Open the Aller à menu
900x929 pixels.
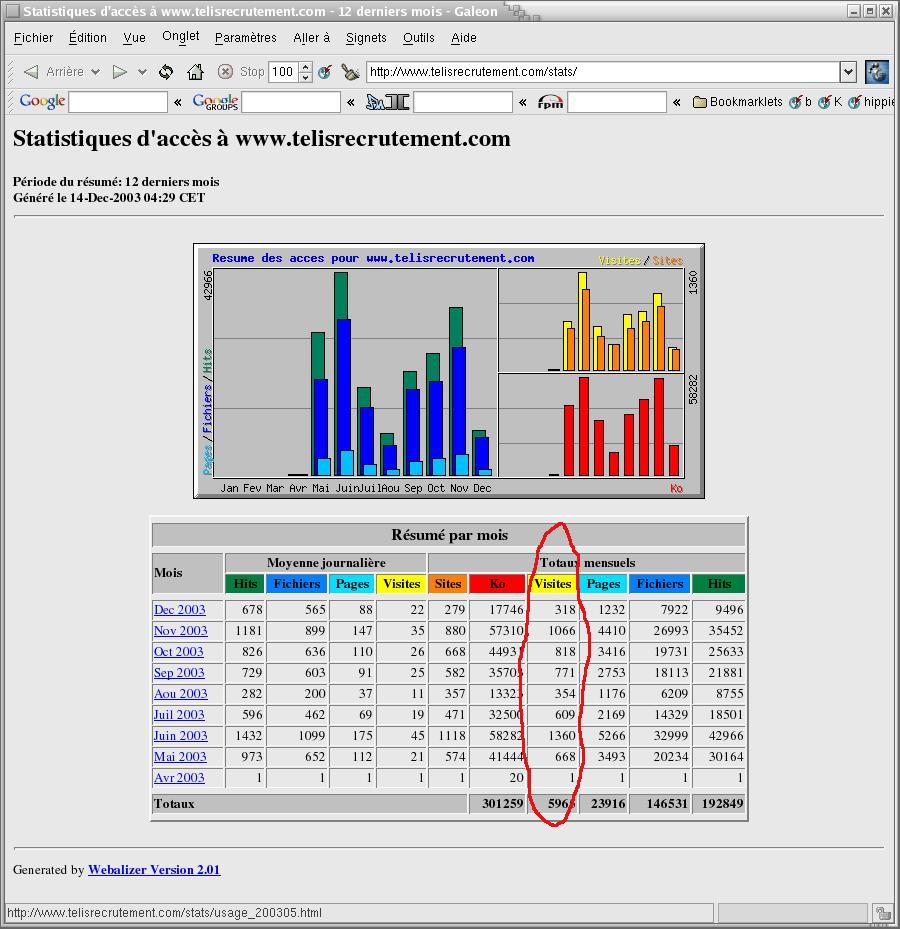click(312, 38)
